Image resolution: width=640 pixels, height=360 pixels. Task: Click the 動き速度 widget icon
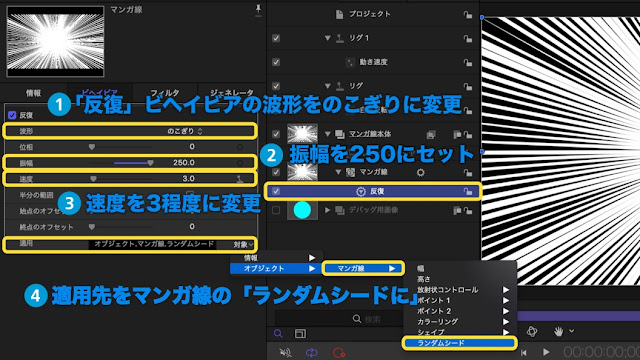(350, 62)
